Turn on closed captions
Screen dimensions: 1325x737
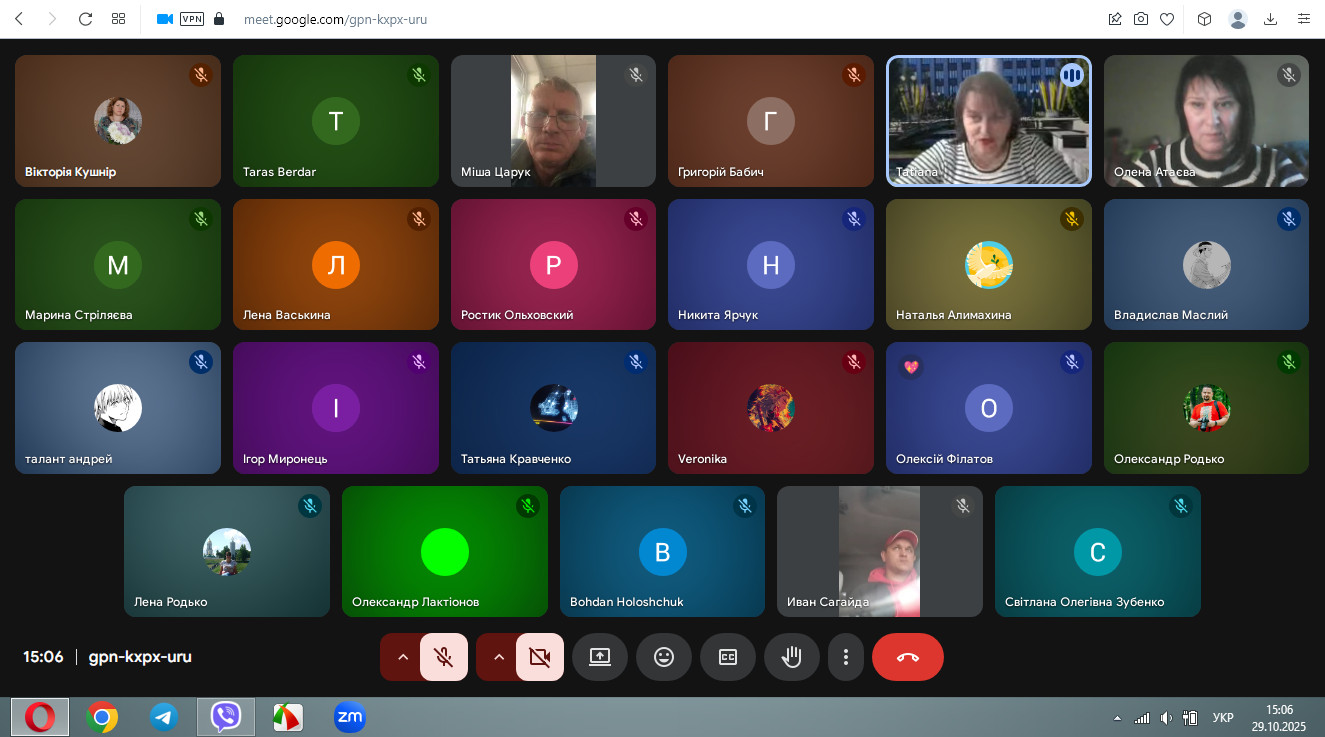728,657
